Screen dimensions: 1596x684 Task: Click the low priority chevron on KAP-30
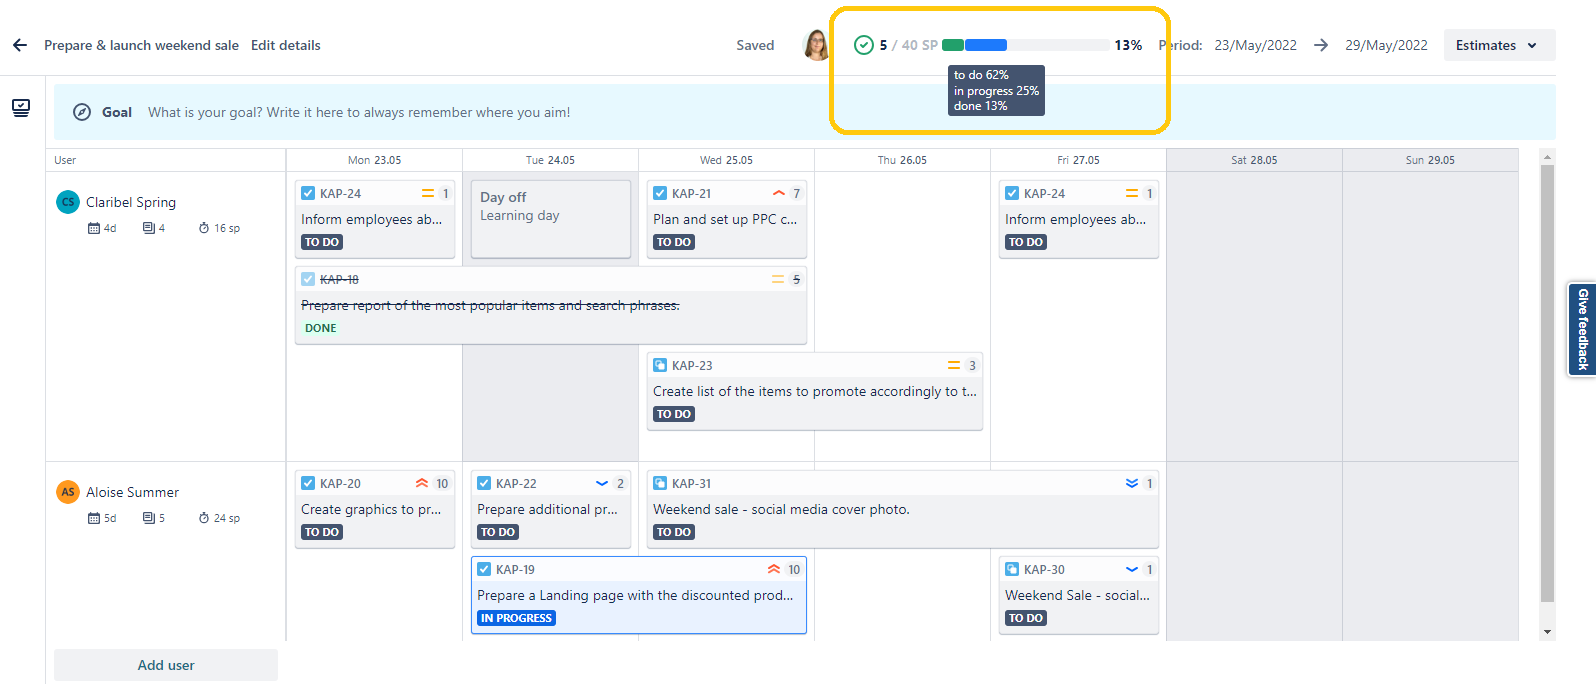click(x=1132, y=569)
